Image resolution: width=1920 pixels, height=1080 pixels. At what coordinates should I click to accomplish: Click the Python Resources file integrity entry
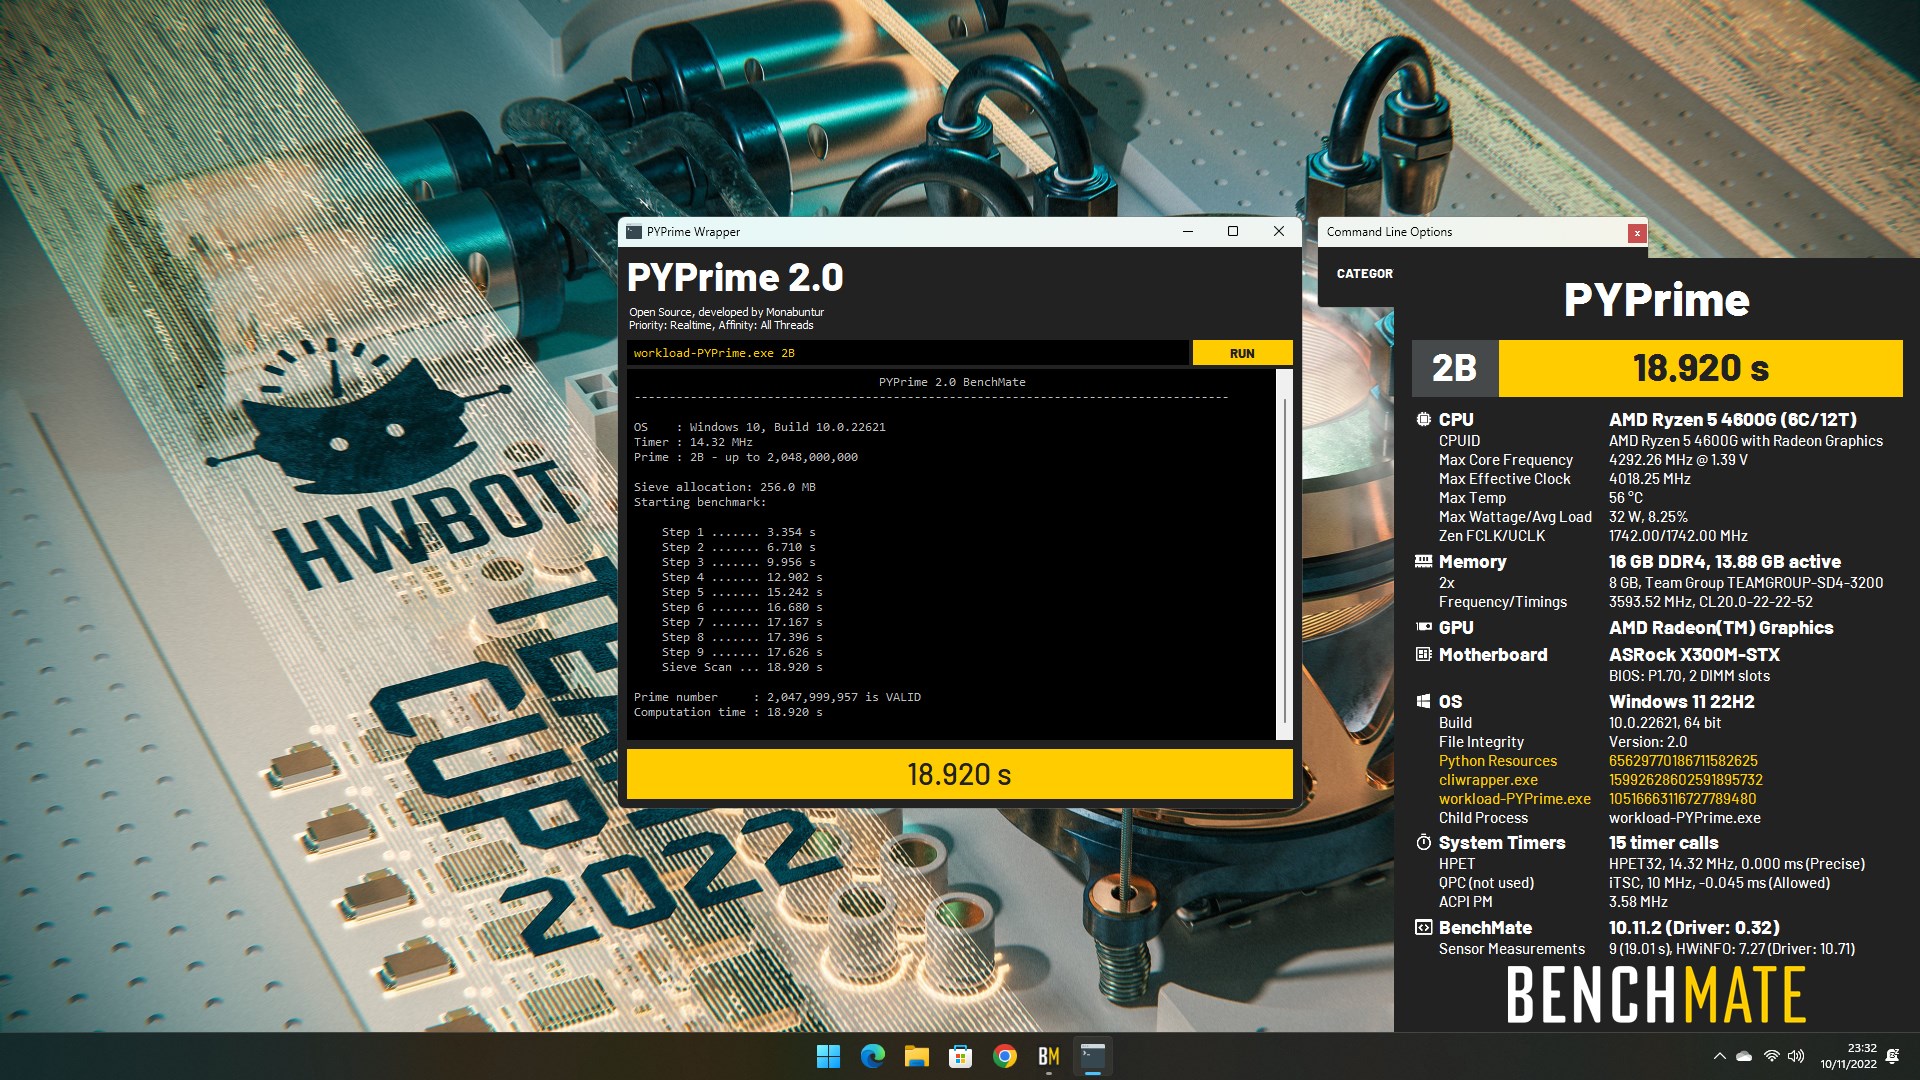[1497, 761]
